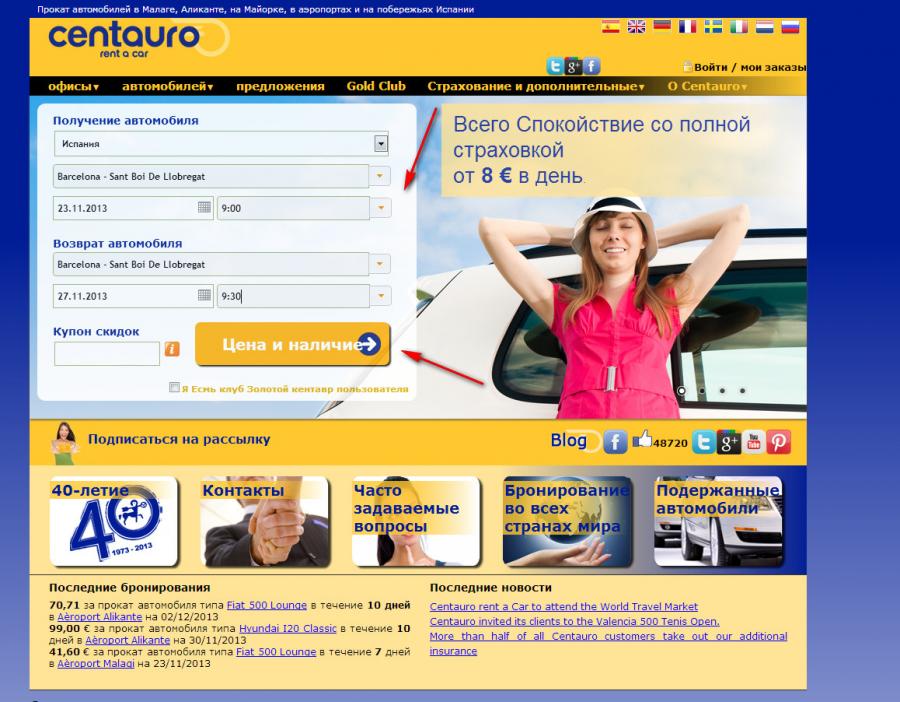
Task: Go to the fourth banner slide dot
Action: coord(742,390)
